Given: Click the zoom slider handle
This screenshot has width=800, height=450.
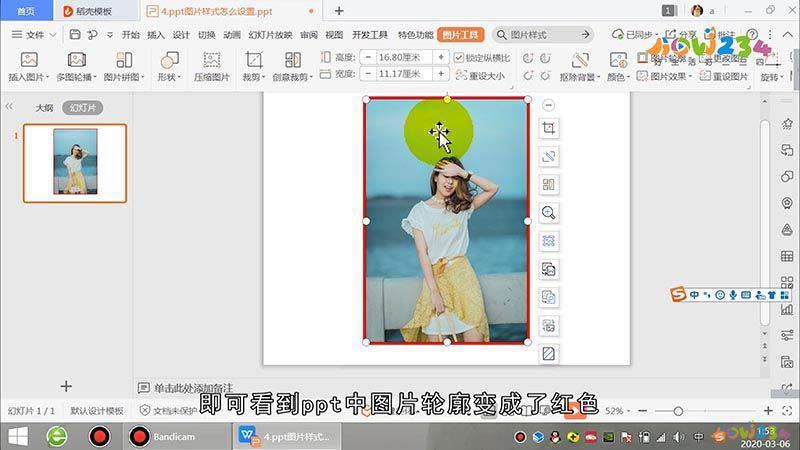Looking at the screenshot, I should [678, 411].
